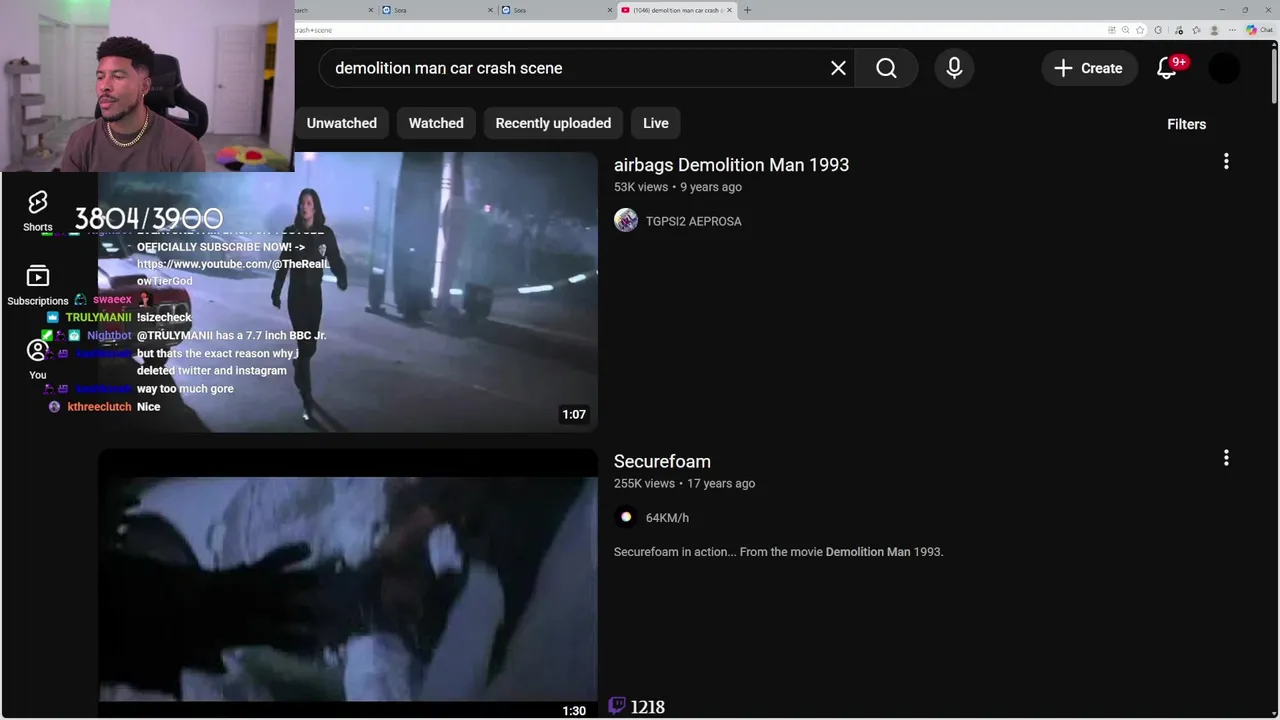Open three-dot menu for airbags Demolition Man video
The width and height of the screenshot is (1280, 720).
pyautogui.click(x=1226, y=161)
